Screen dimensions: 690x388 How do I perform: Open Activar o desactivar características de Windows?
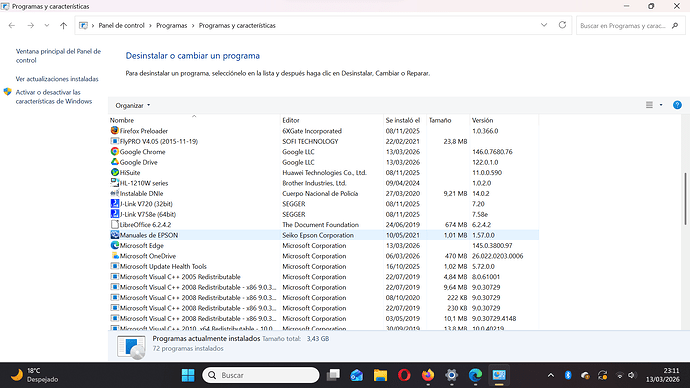point(54,97)
